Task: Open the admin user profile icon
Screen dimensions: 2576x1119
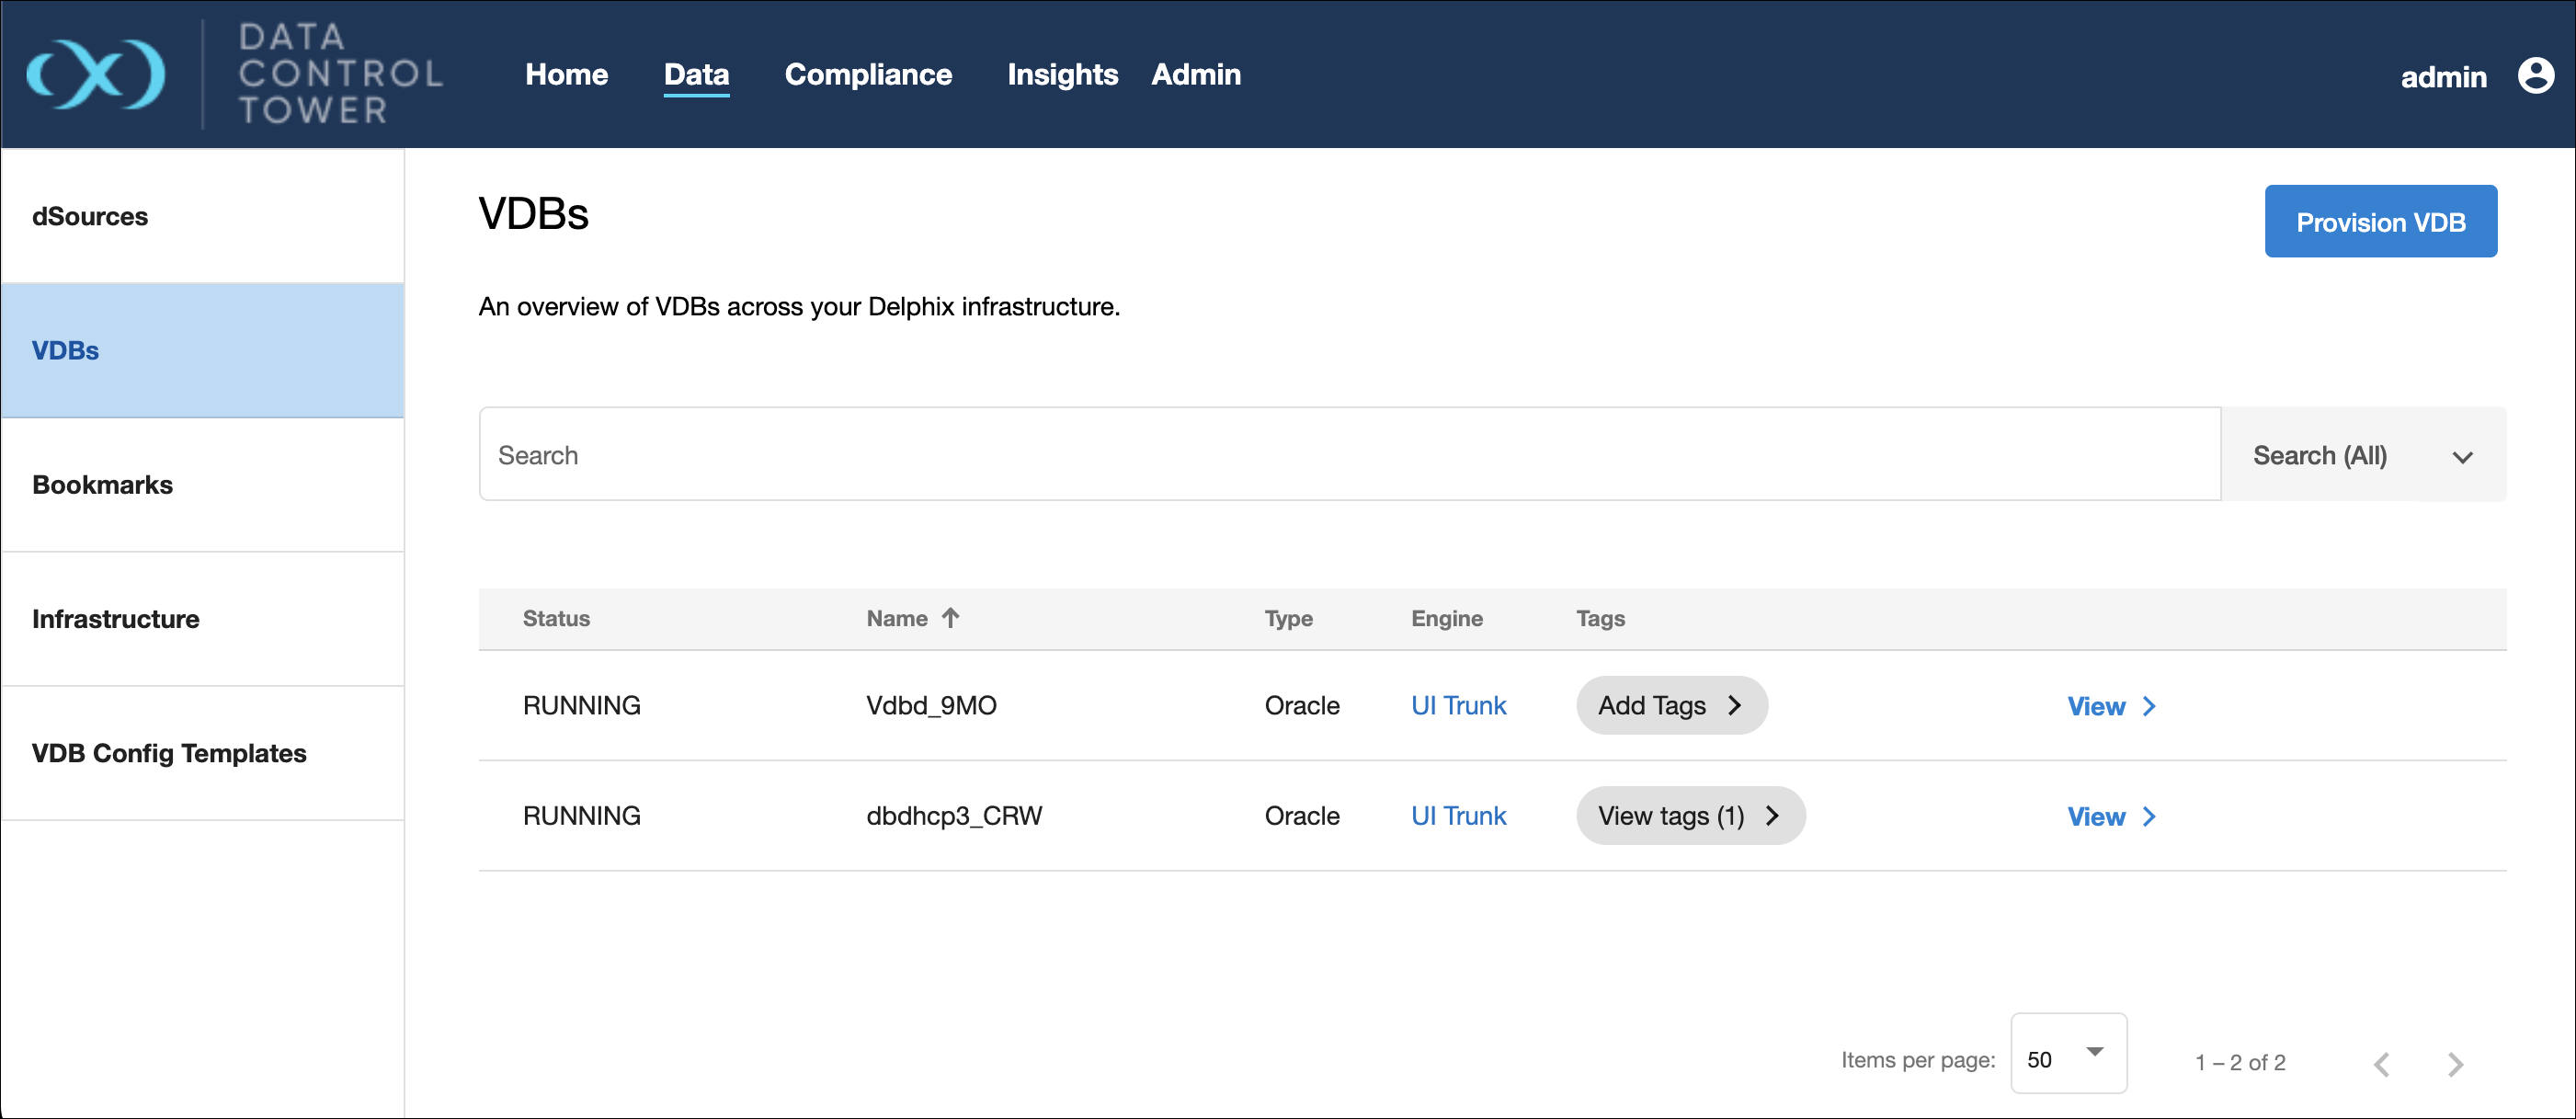Action: (2535, 75)
